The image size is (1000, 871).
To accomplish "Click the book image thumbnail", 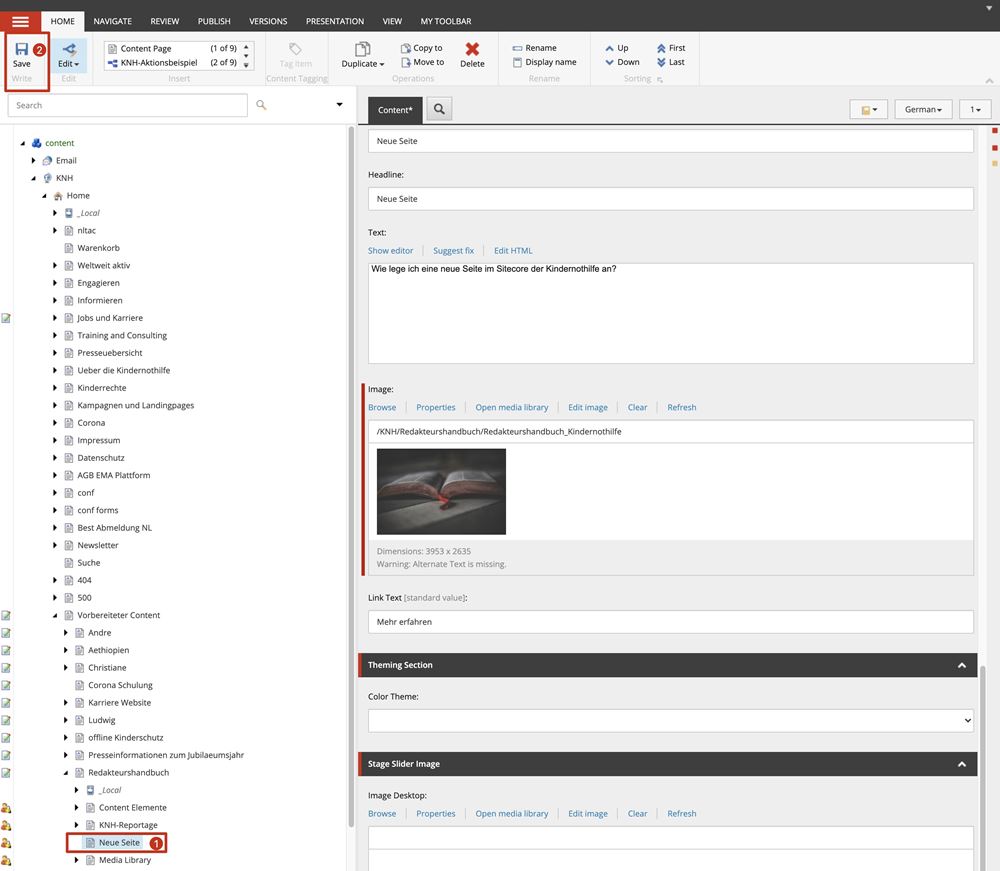I will point(441,491).
